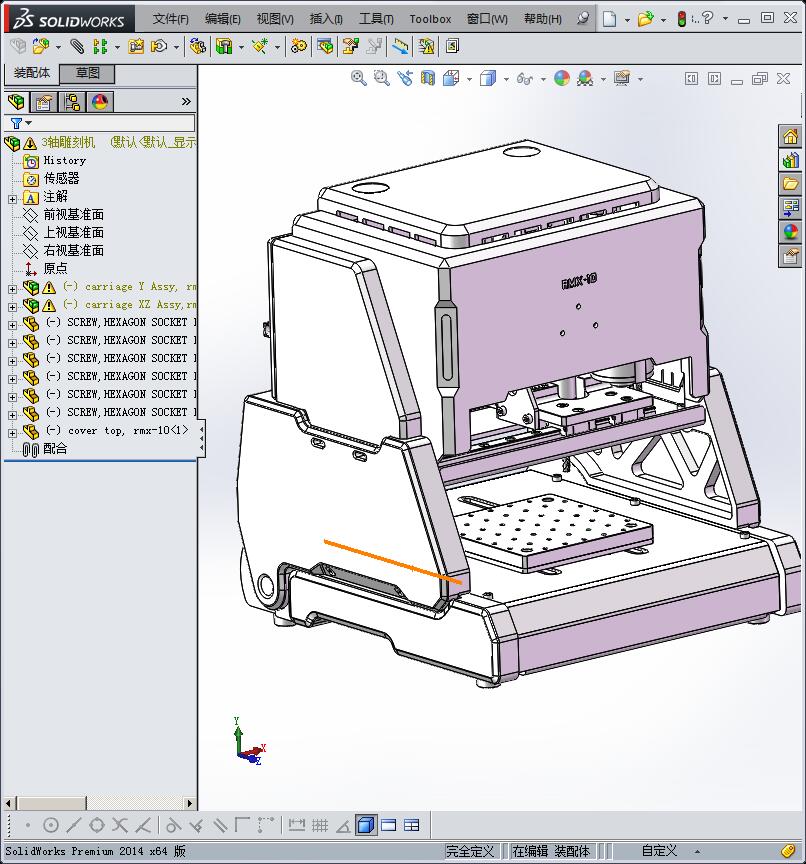The height and width of the screenshot is (864, 806).
Task: Click the tree panel horizontal scrollbar right arrow
Action: pyautogui.click(x=189, y=803)
